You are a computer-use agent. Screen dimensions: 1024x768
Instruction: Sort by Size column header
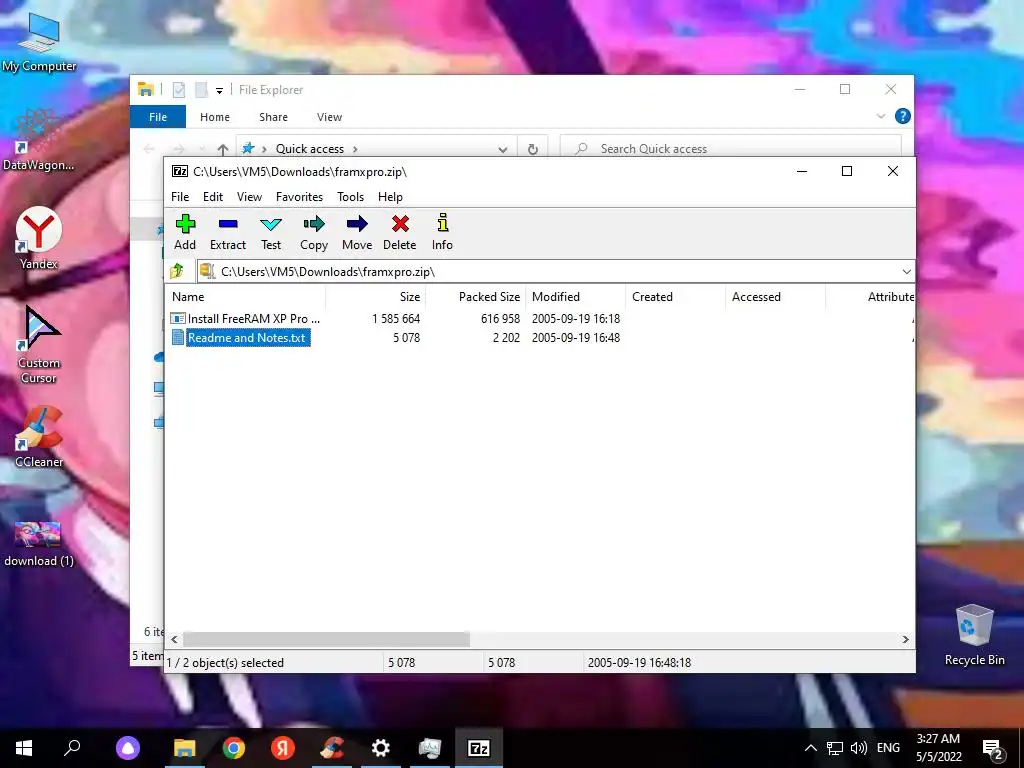pyautogui.click(x=376, y=296)
